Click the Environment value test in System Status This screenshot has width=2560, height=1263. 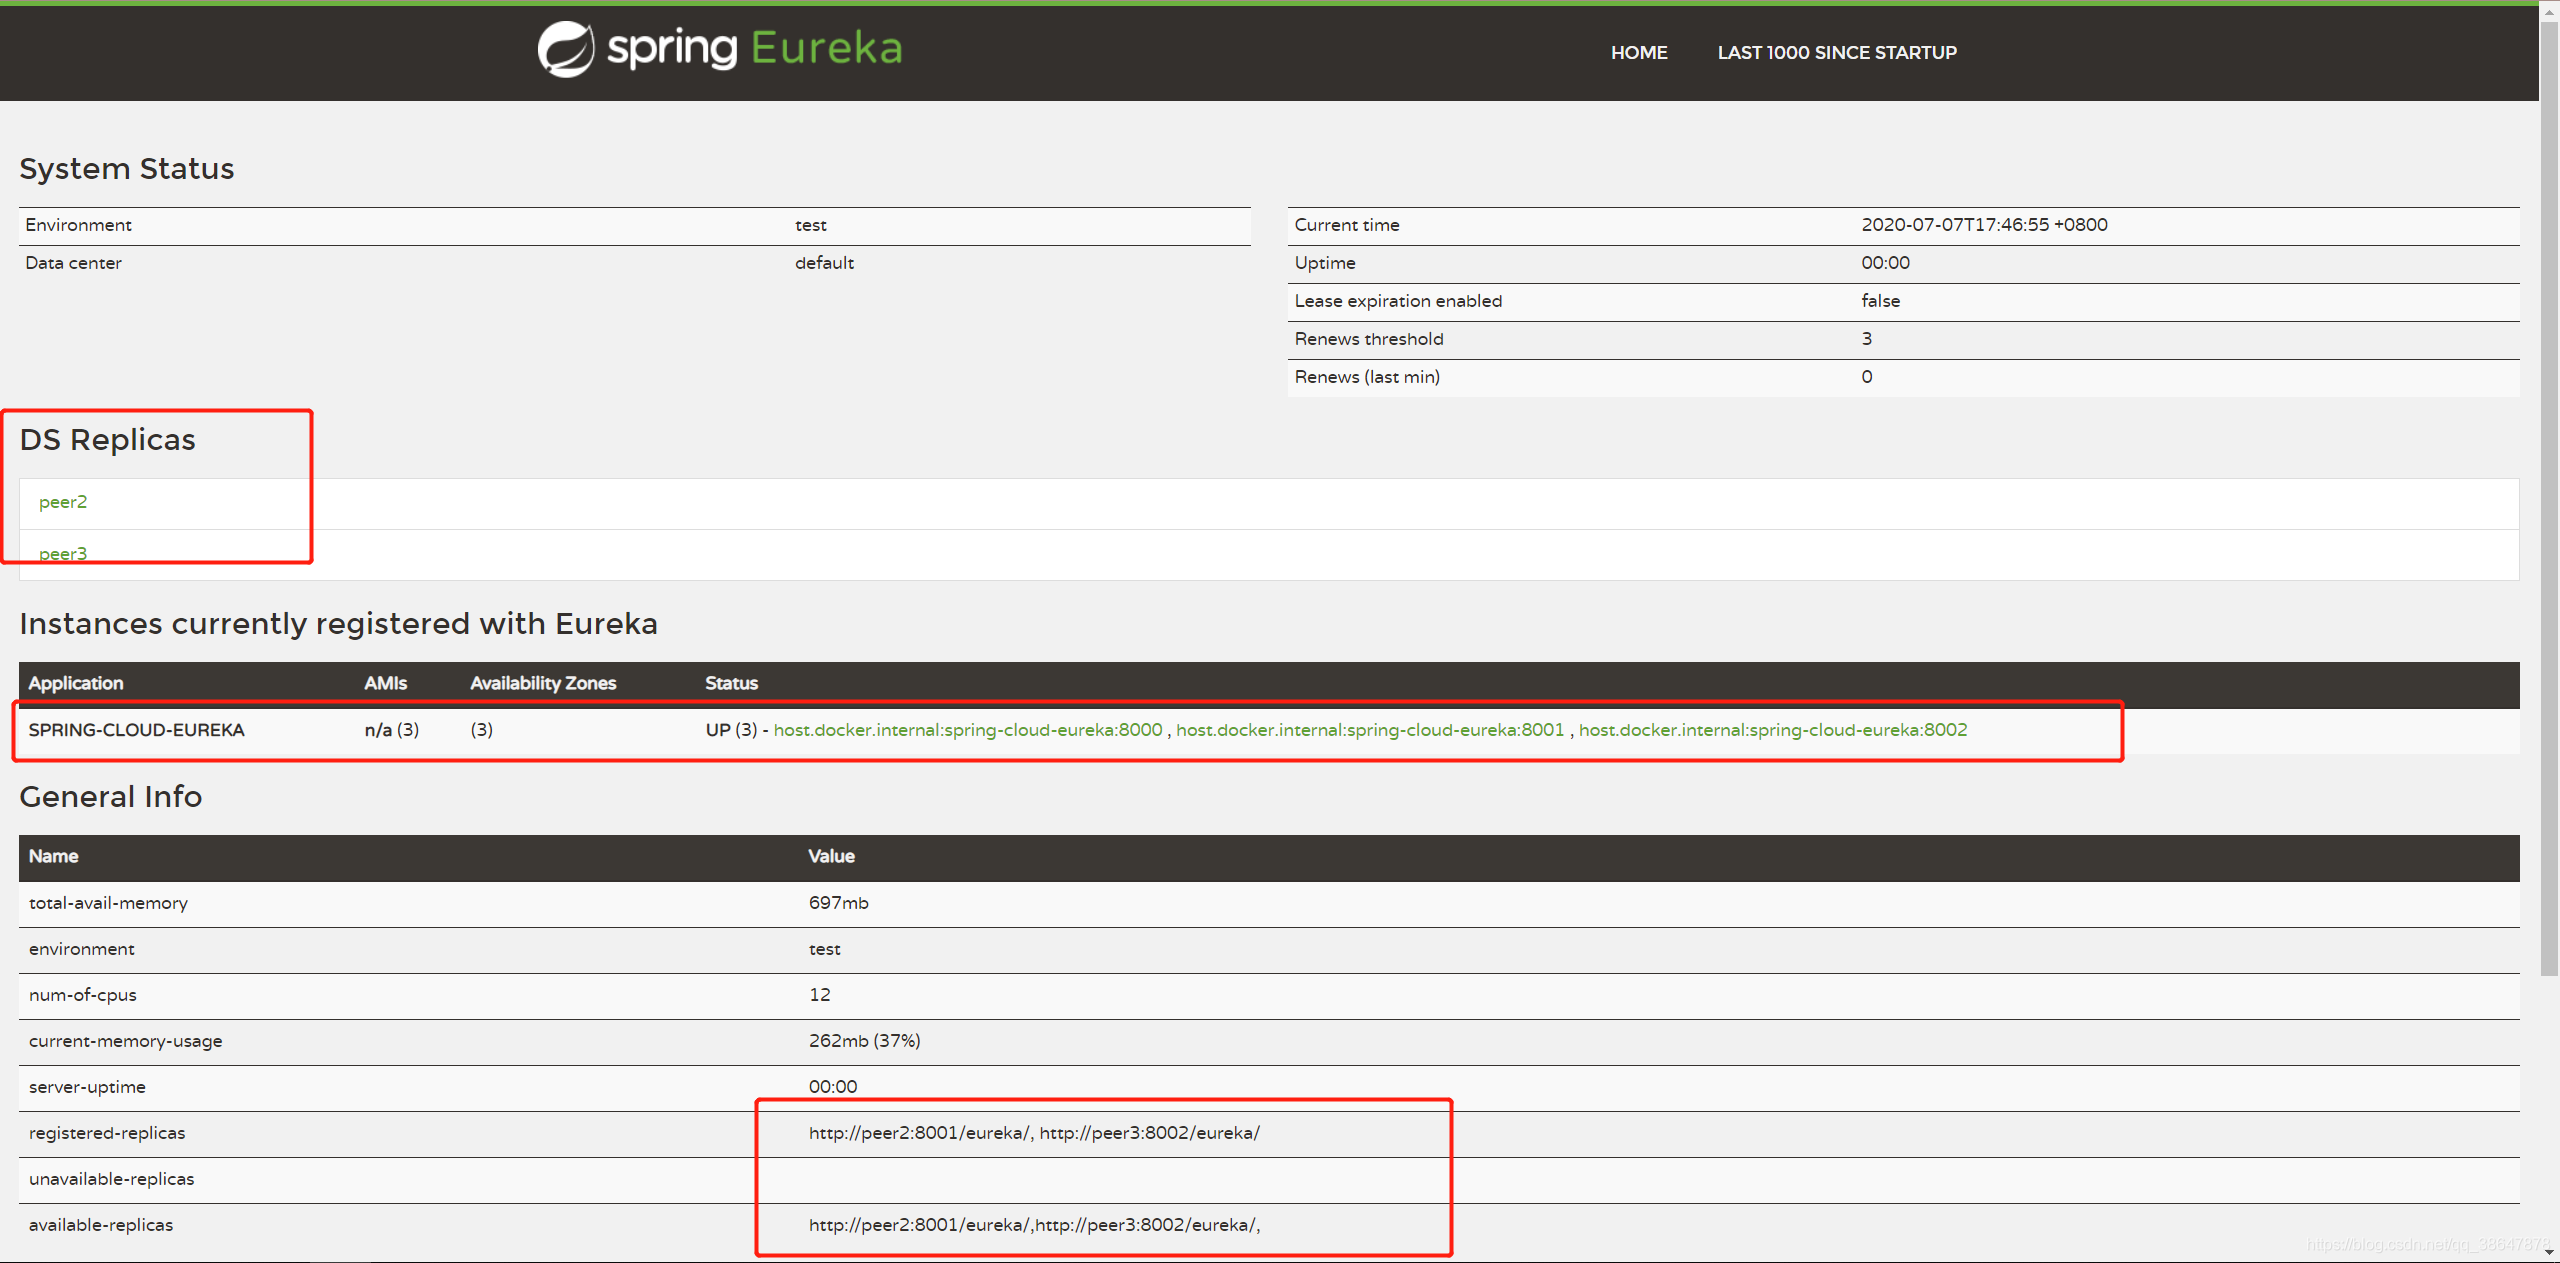pyautogui.click(x=811, y=225)
